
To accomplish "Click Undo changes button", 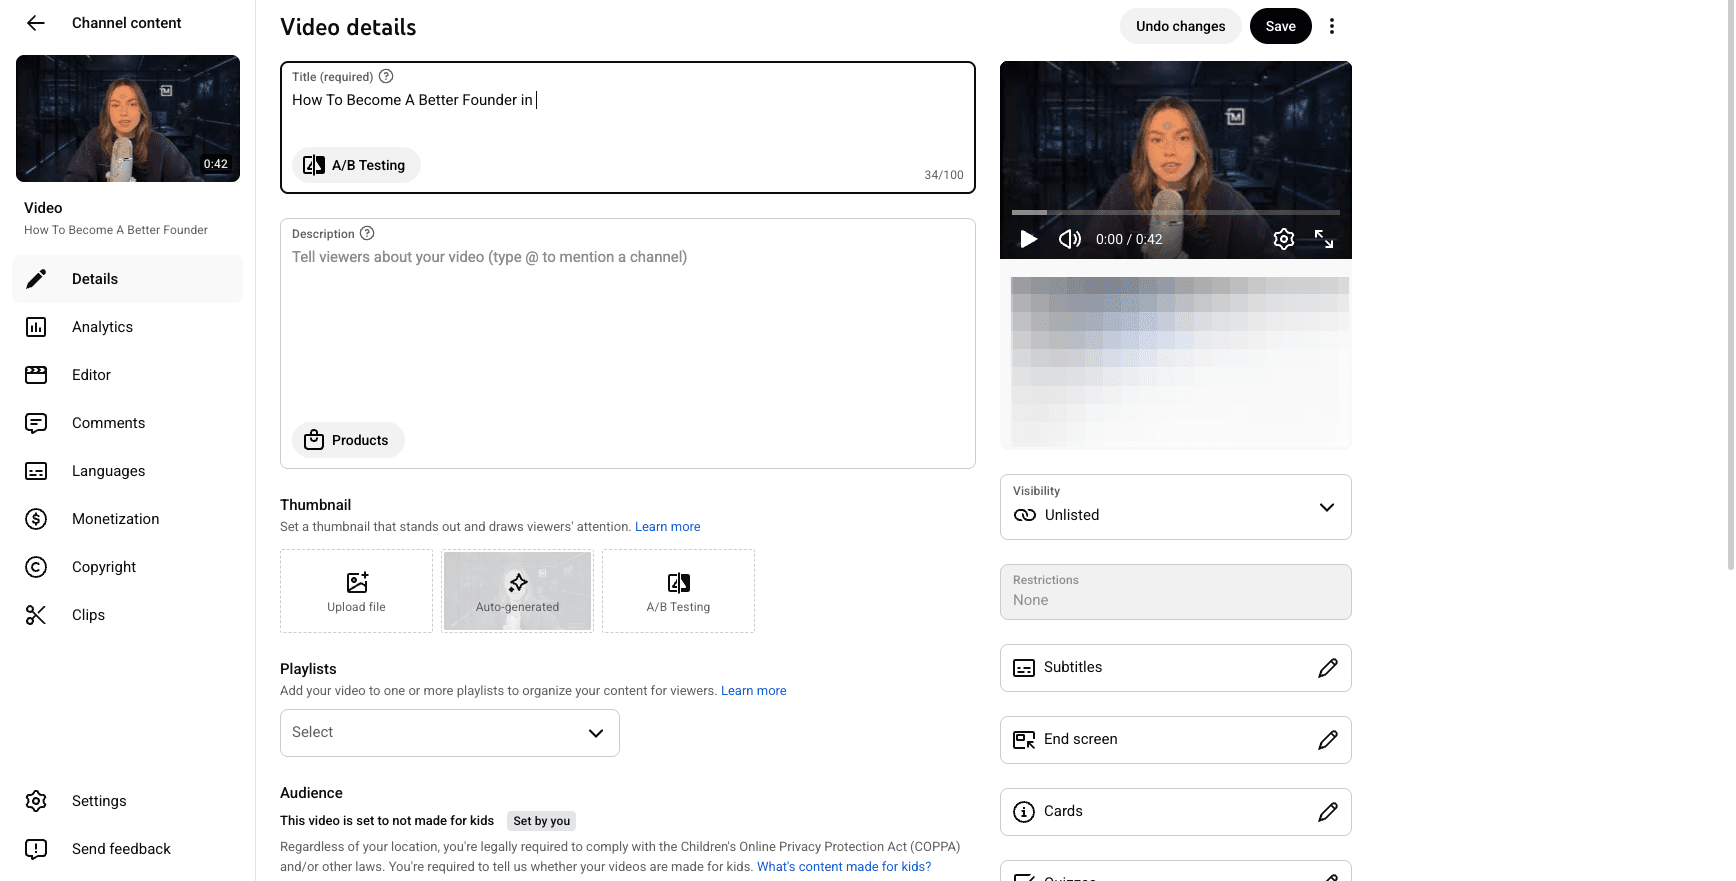I will [1181, 26].
